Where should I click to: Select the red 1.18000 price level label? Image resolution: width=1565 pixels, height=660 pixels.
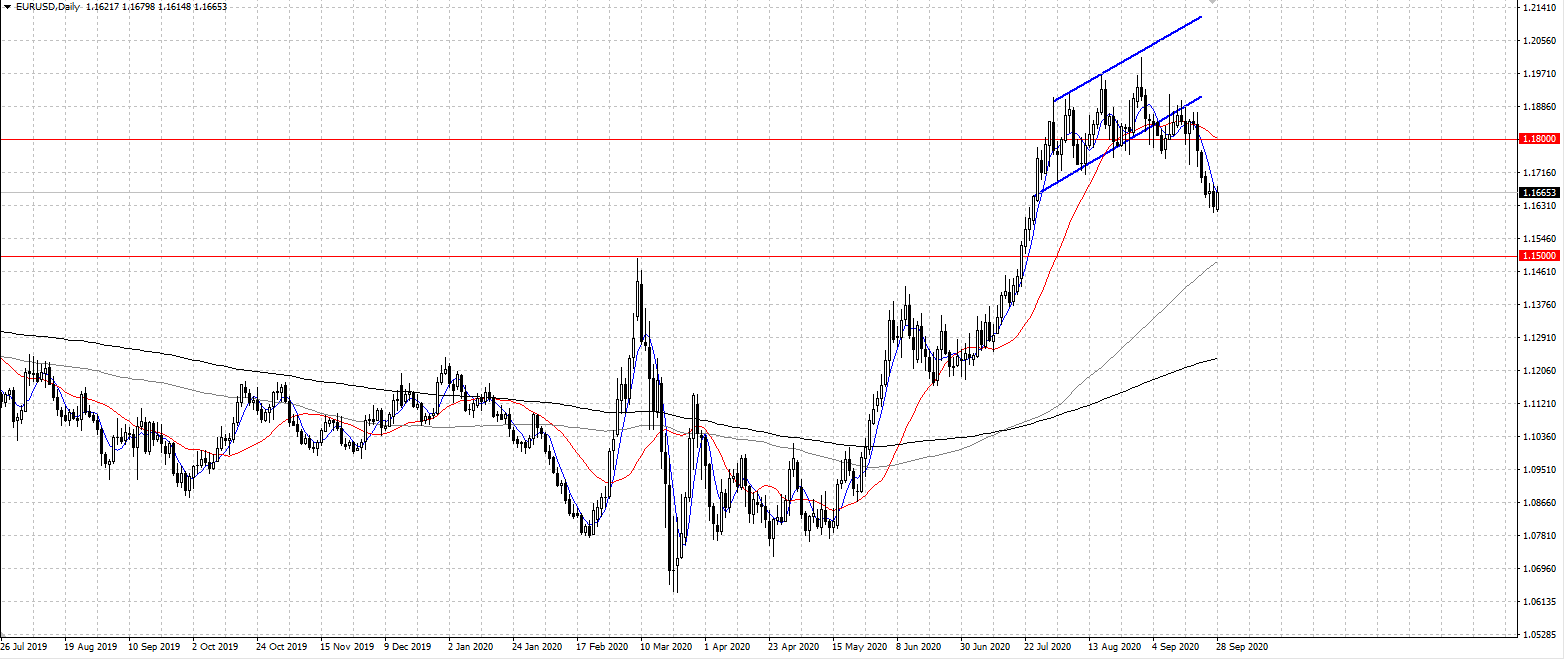click(x=1538, y=139)
